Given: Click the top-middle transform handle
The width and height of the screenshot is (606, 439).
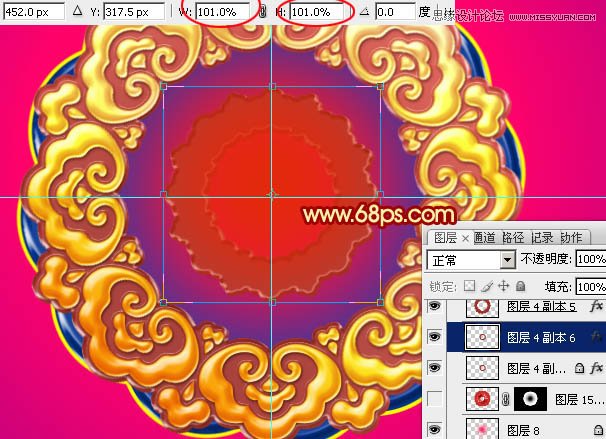Looking at the screenshot, I should 272,86.
